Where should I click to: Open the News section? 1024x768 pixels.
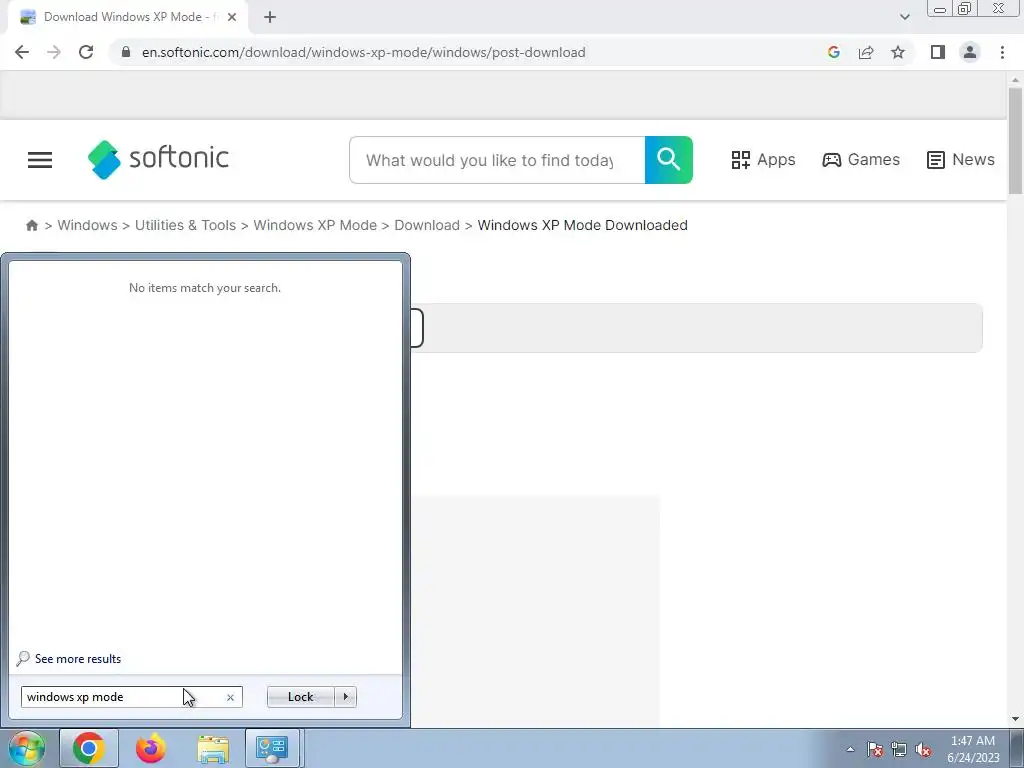pyautogui.click(x=961, y=159)
